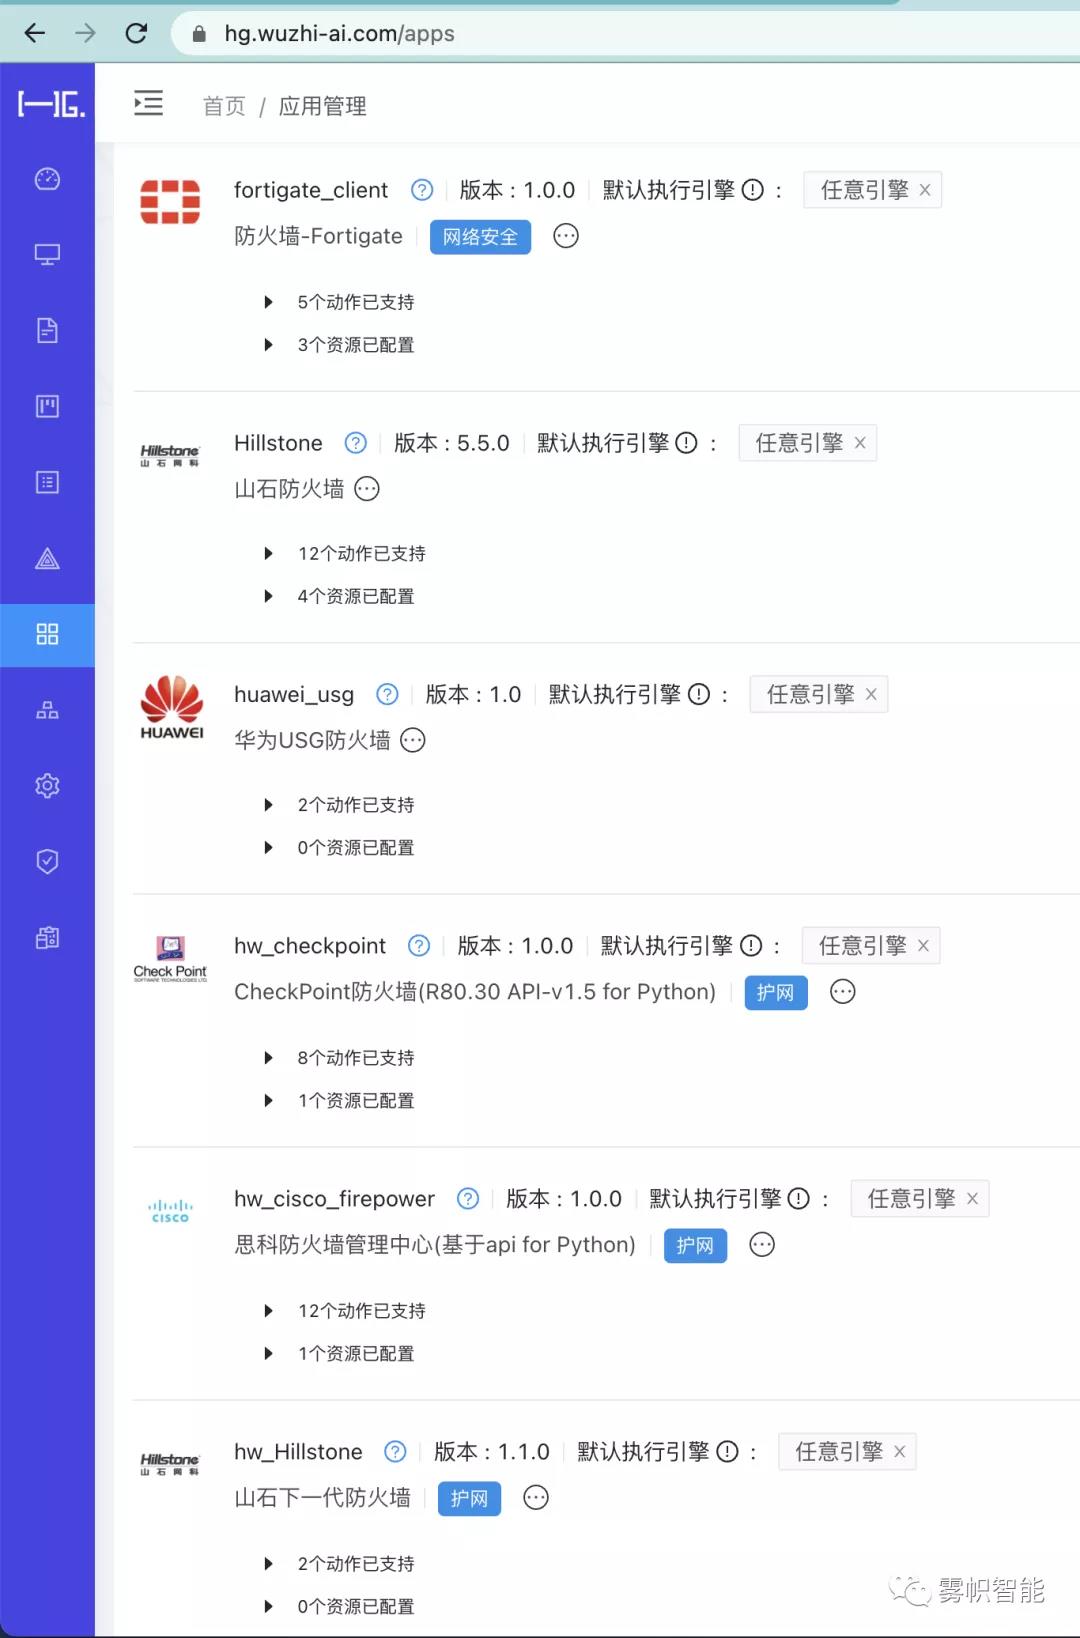Expand 3个资源已配置 under fortigate_client
Image resolution: width=1080 pixels, height=1638 pixels.
pyautogui.click(x=268, y=345)
